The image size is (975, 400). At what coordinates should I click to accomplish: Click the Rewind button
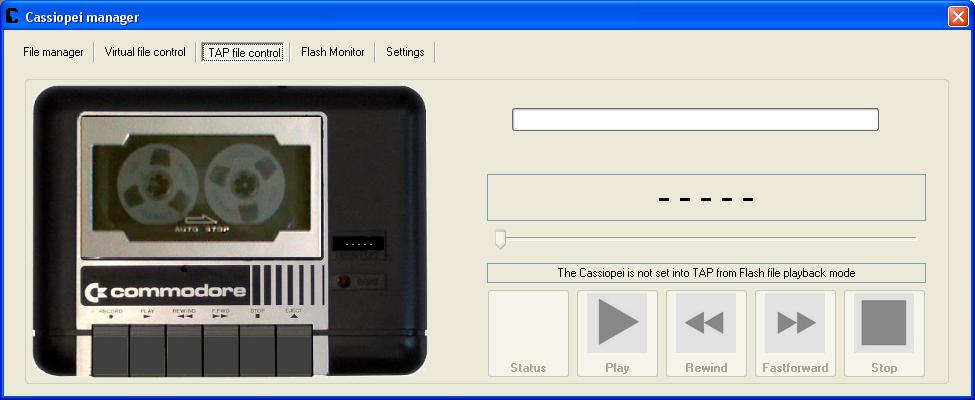(x=706, y=333)
